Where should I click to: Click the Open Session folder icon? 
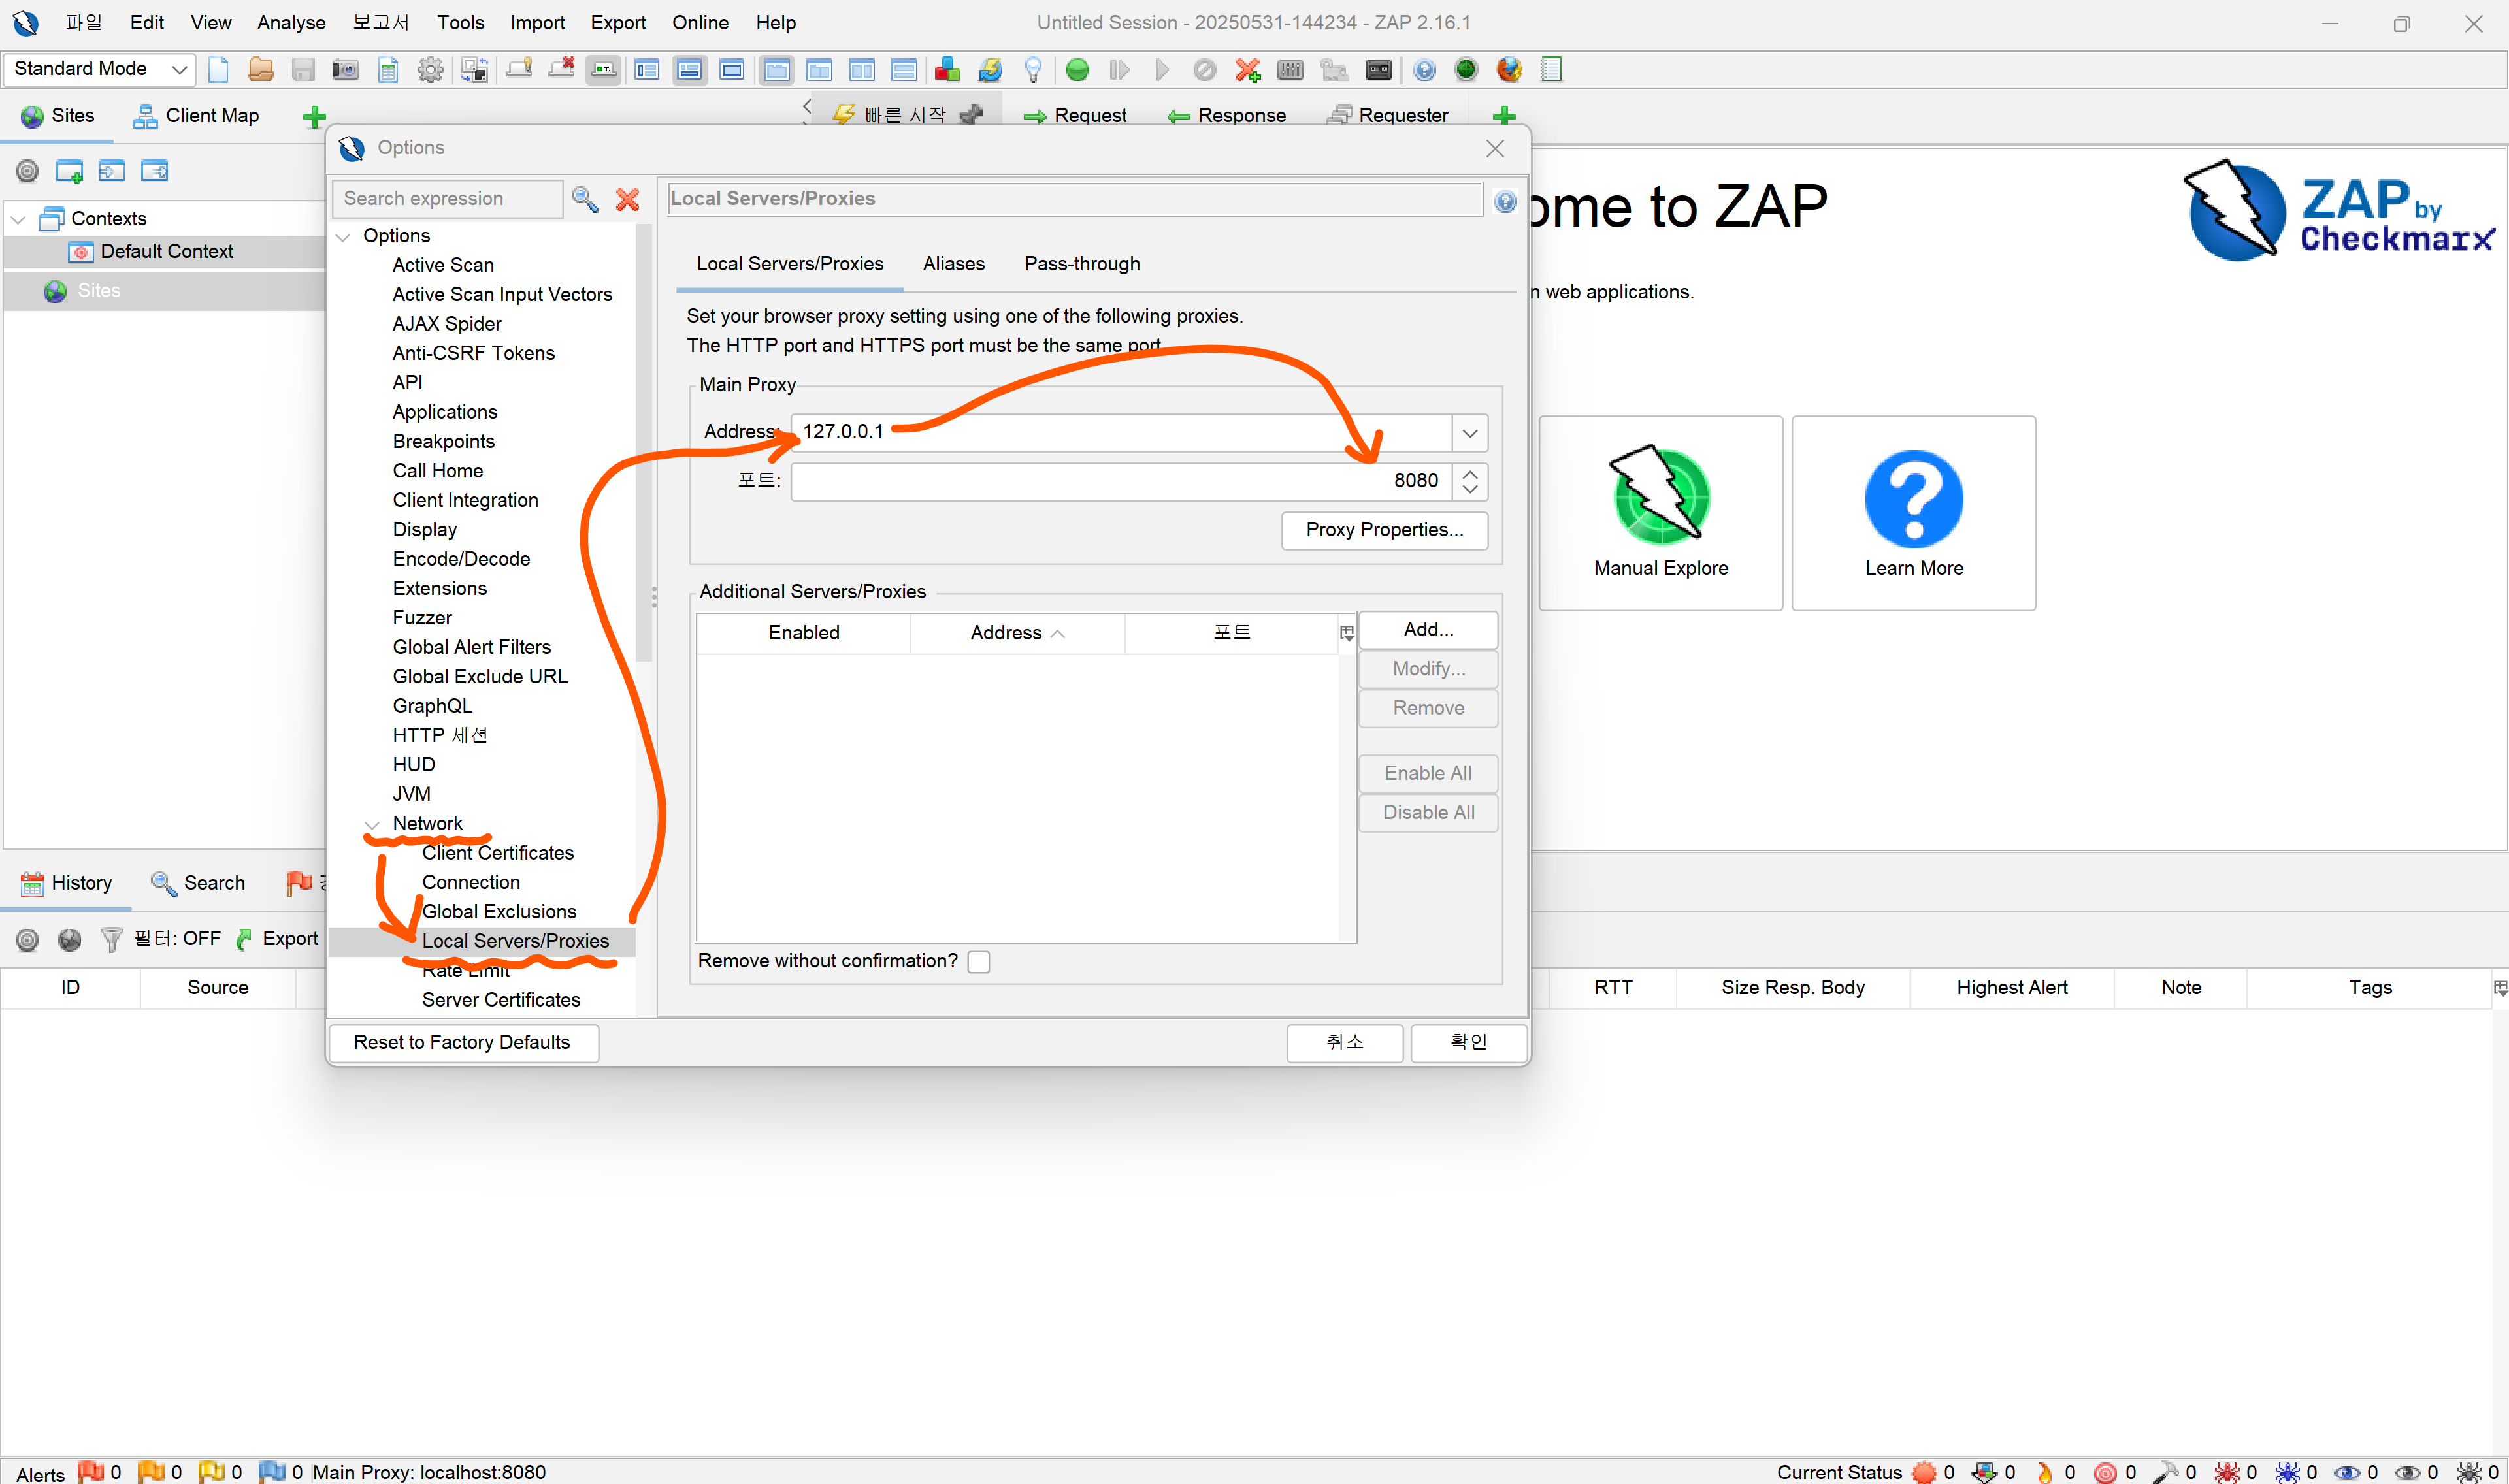click(x=260, y=69)
